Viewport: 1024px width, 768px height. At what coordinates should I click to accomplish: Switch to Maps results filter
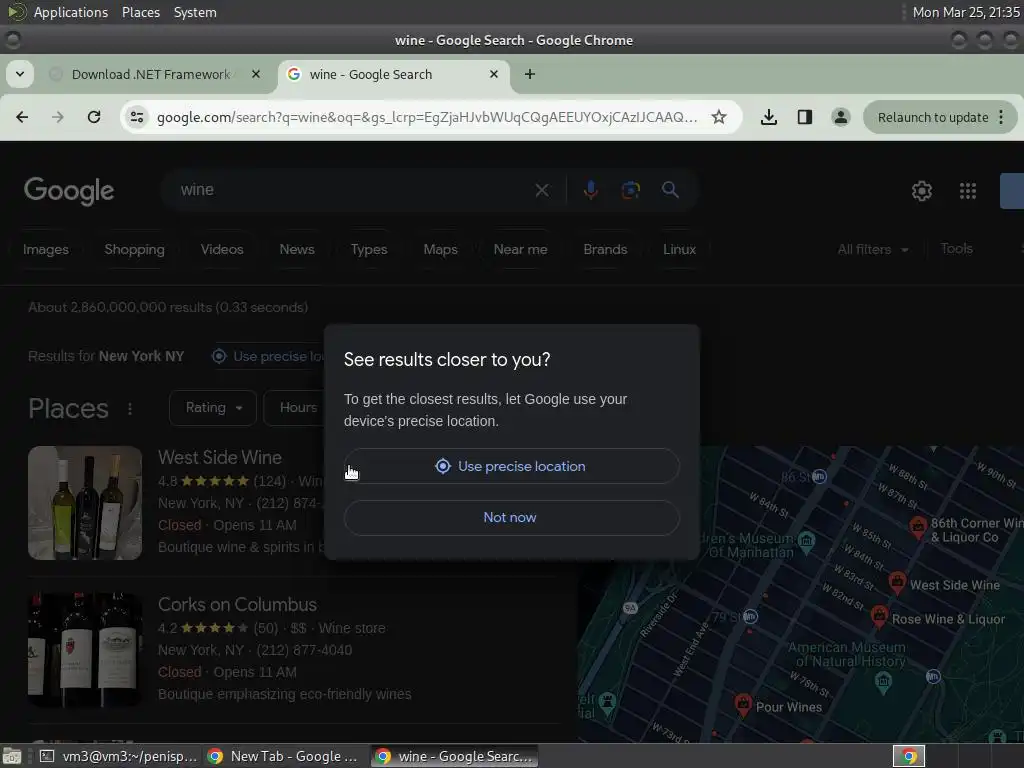[x=441, y=249]
